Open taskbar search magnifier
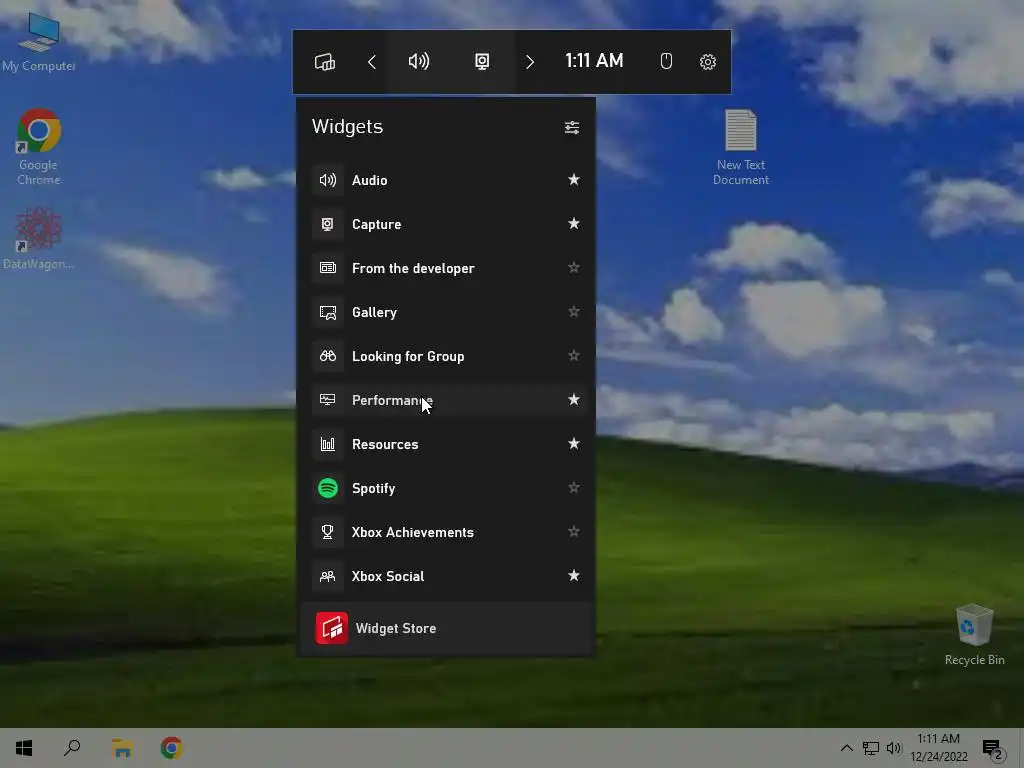 72,748
